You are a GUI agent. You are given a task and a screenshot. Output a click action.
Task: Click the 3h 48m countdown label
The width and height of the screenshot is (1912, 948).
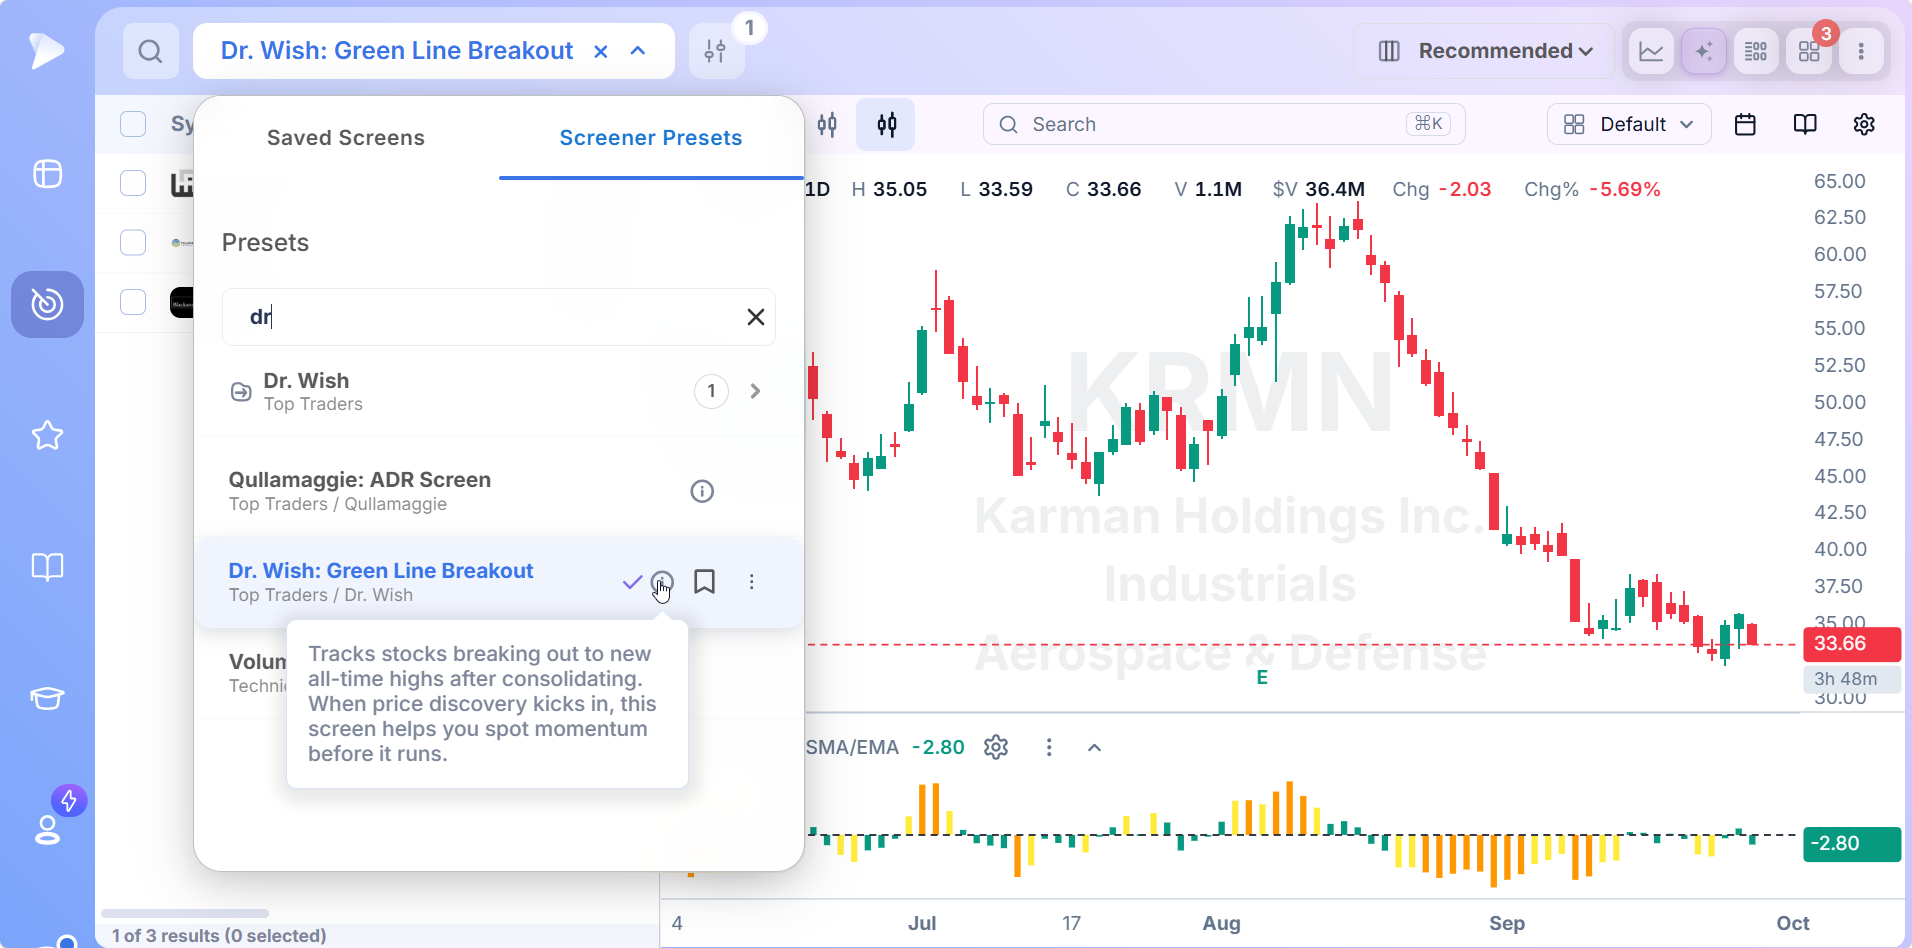pyautogui.click(x=1851, y=679)
